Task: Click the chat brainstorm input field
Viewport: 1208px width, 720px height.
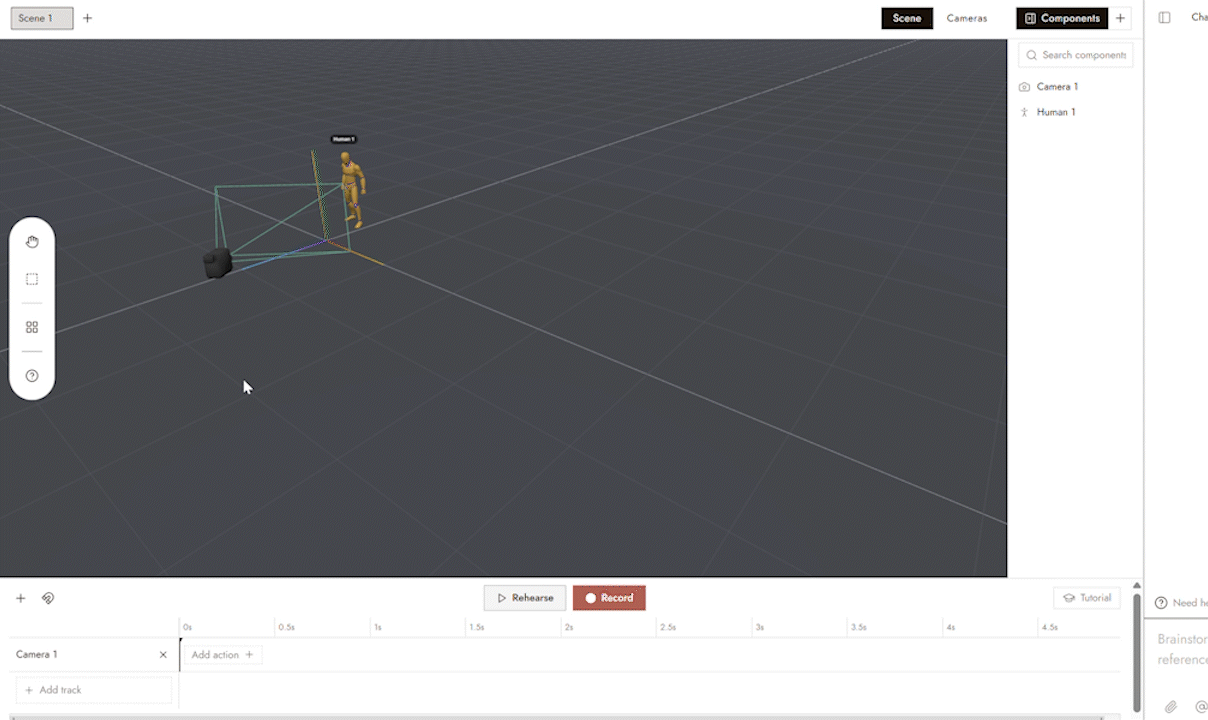Action: coord(1180,650)
